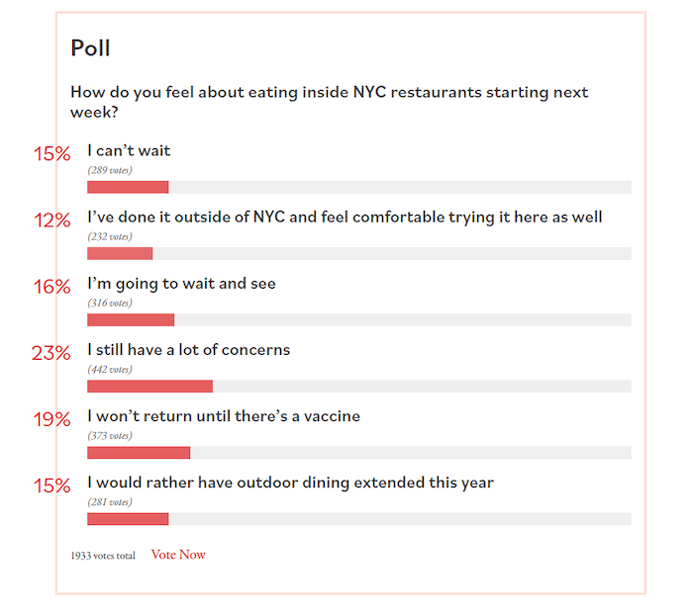Screen dimensions: 693x615
Task: Click the 16% percentage label
Action: coord(51,287)
